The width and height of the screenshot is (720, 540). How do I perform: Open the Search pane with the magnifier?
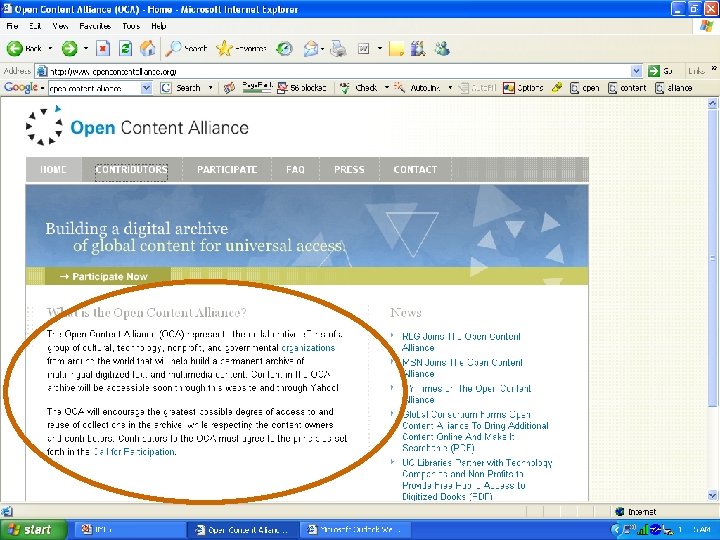point(186,48)
